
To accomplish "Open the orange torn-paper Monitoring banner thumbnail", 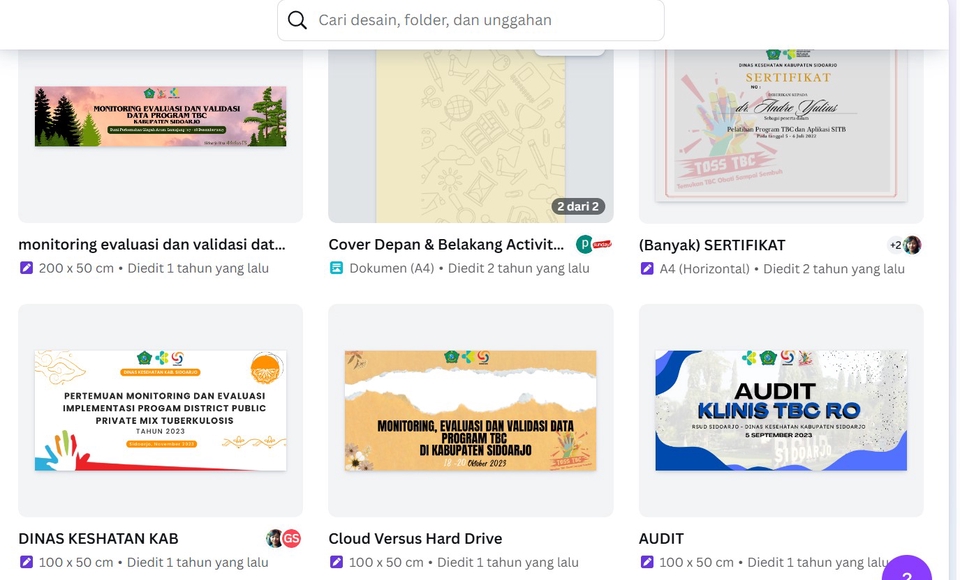I will pos(470,410).
